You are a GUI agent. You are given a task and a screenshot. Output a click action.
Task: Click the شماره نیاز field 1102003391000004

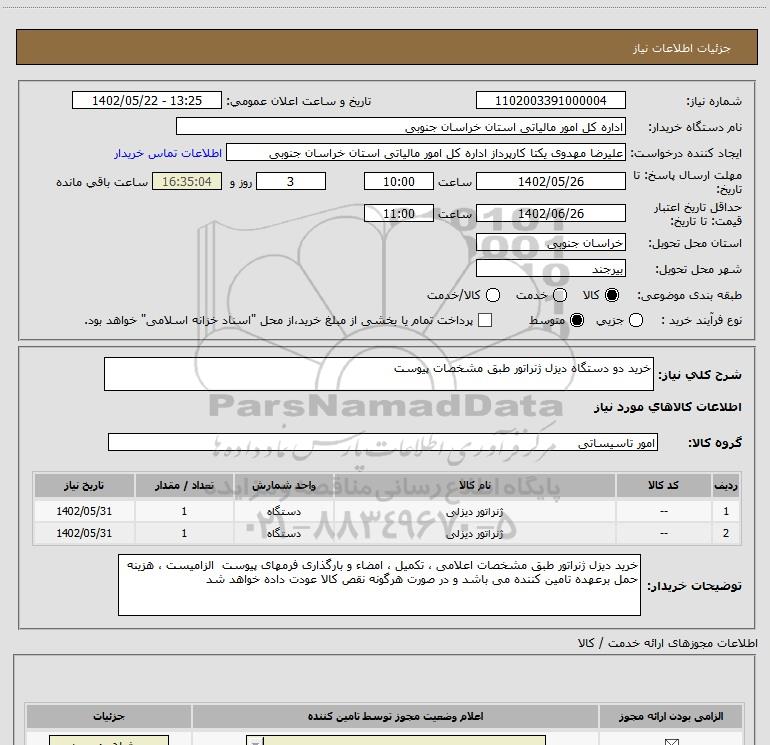[x=550, y=100]
